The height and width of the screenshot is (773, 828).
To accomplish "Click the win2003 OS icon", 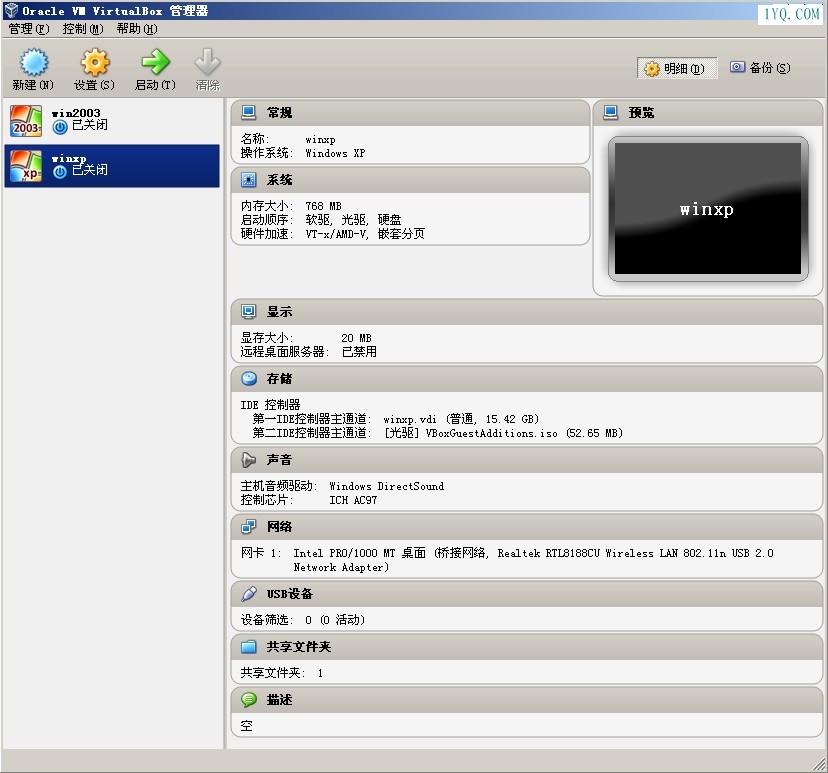I will [x=26, y=121].
